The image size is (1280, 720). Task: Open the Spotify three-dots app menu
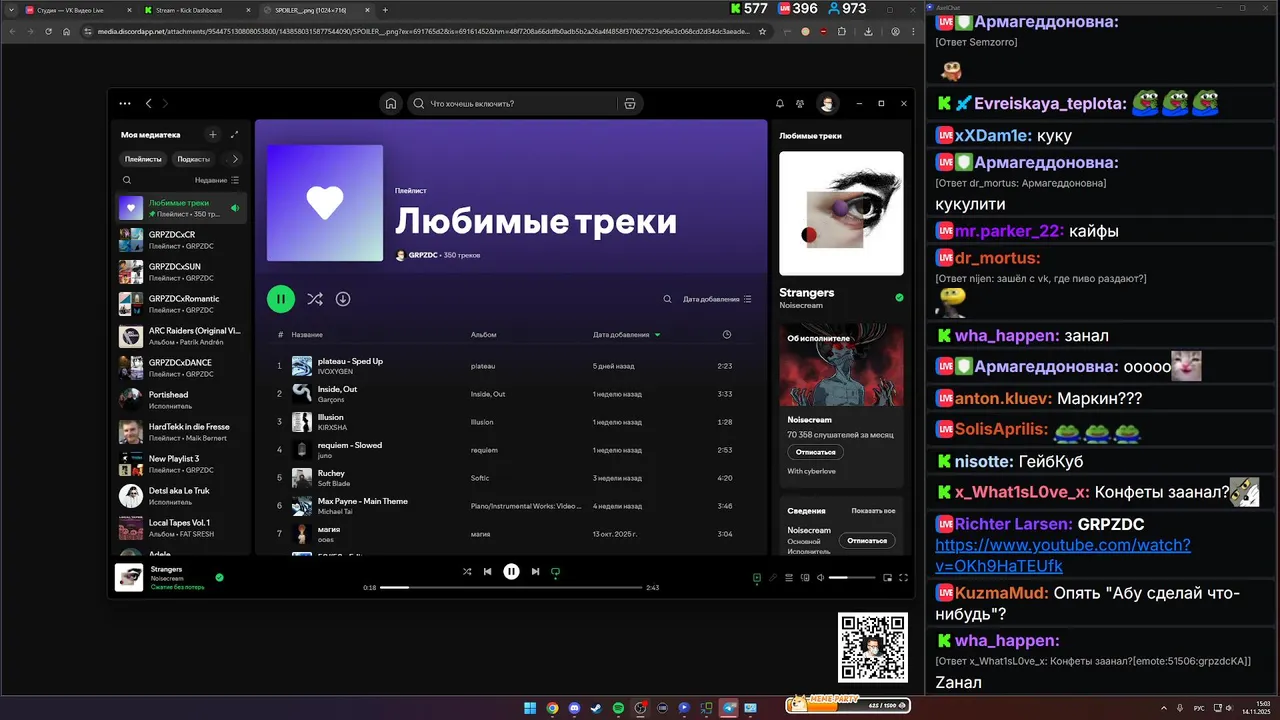(125, 103)
